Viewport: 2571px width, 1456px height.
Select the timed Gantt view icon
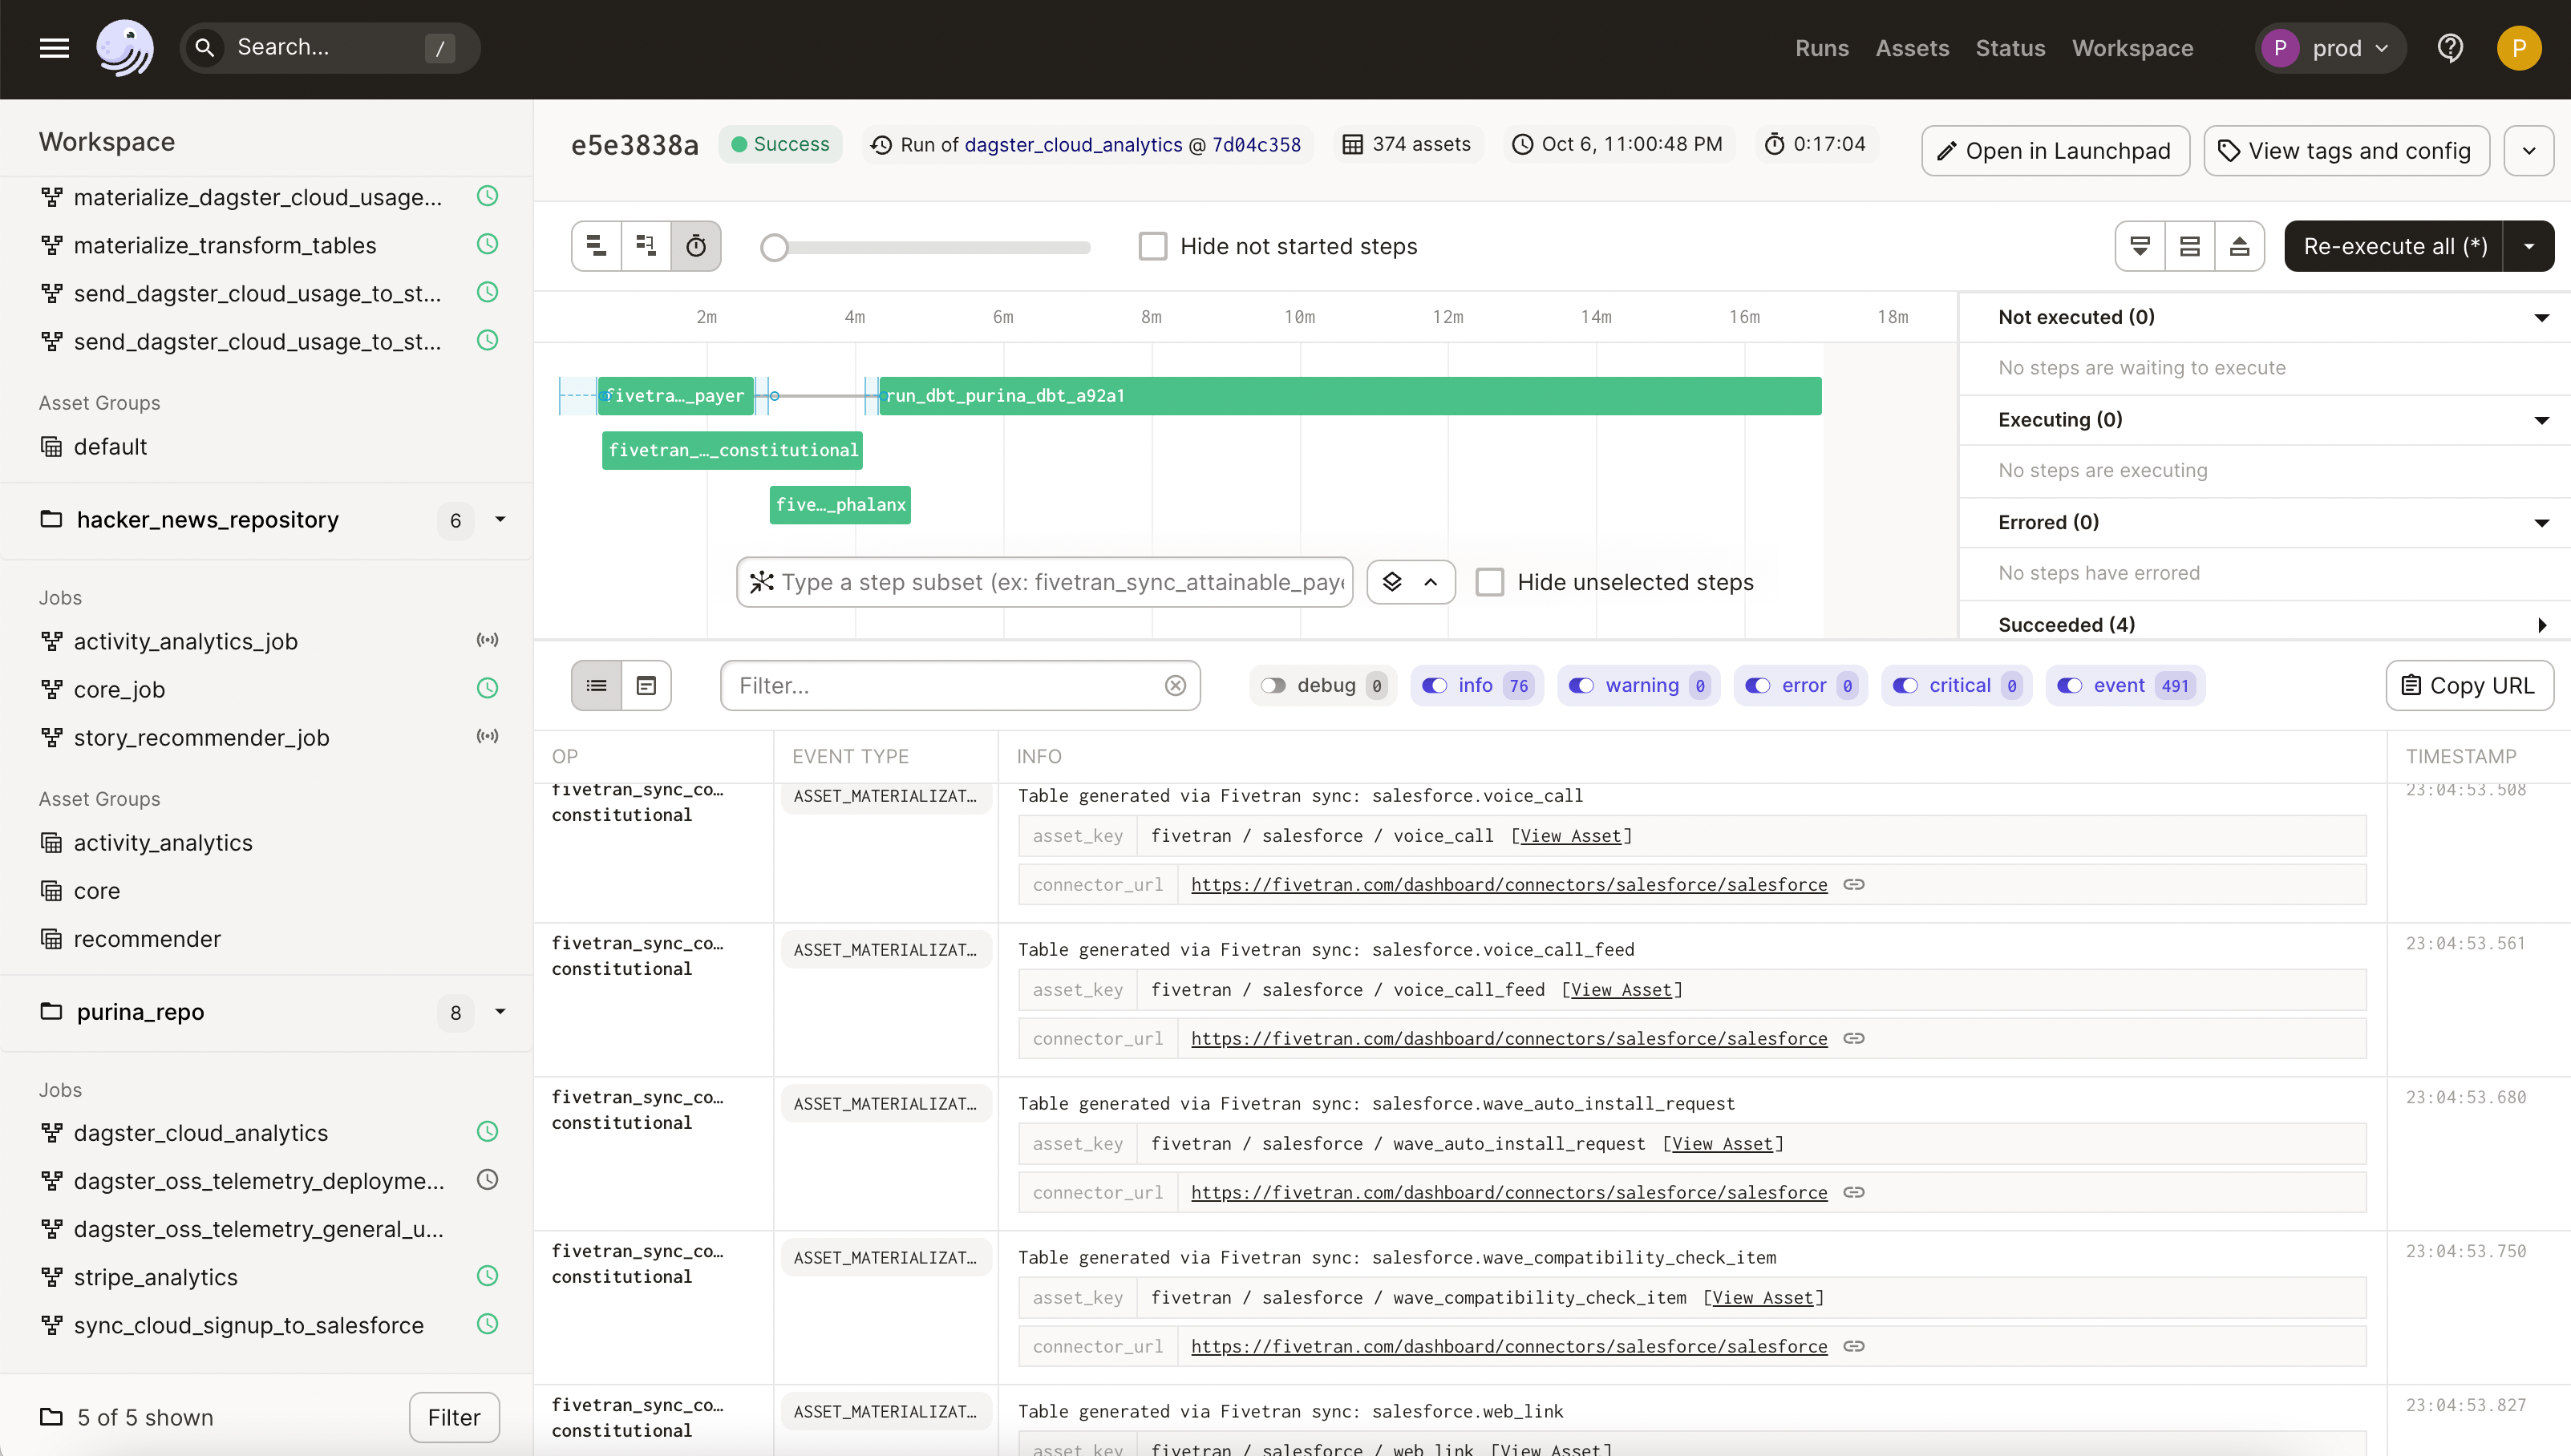pyautogui.click(x=696, y=246)
